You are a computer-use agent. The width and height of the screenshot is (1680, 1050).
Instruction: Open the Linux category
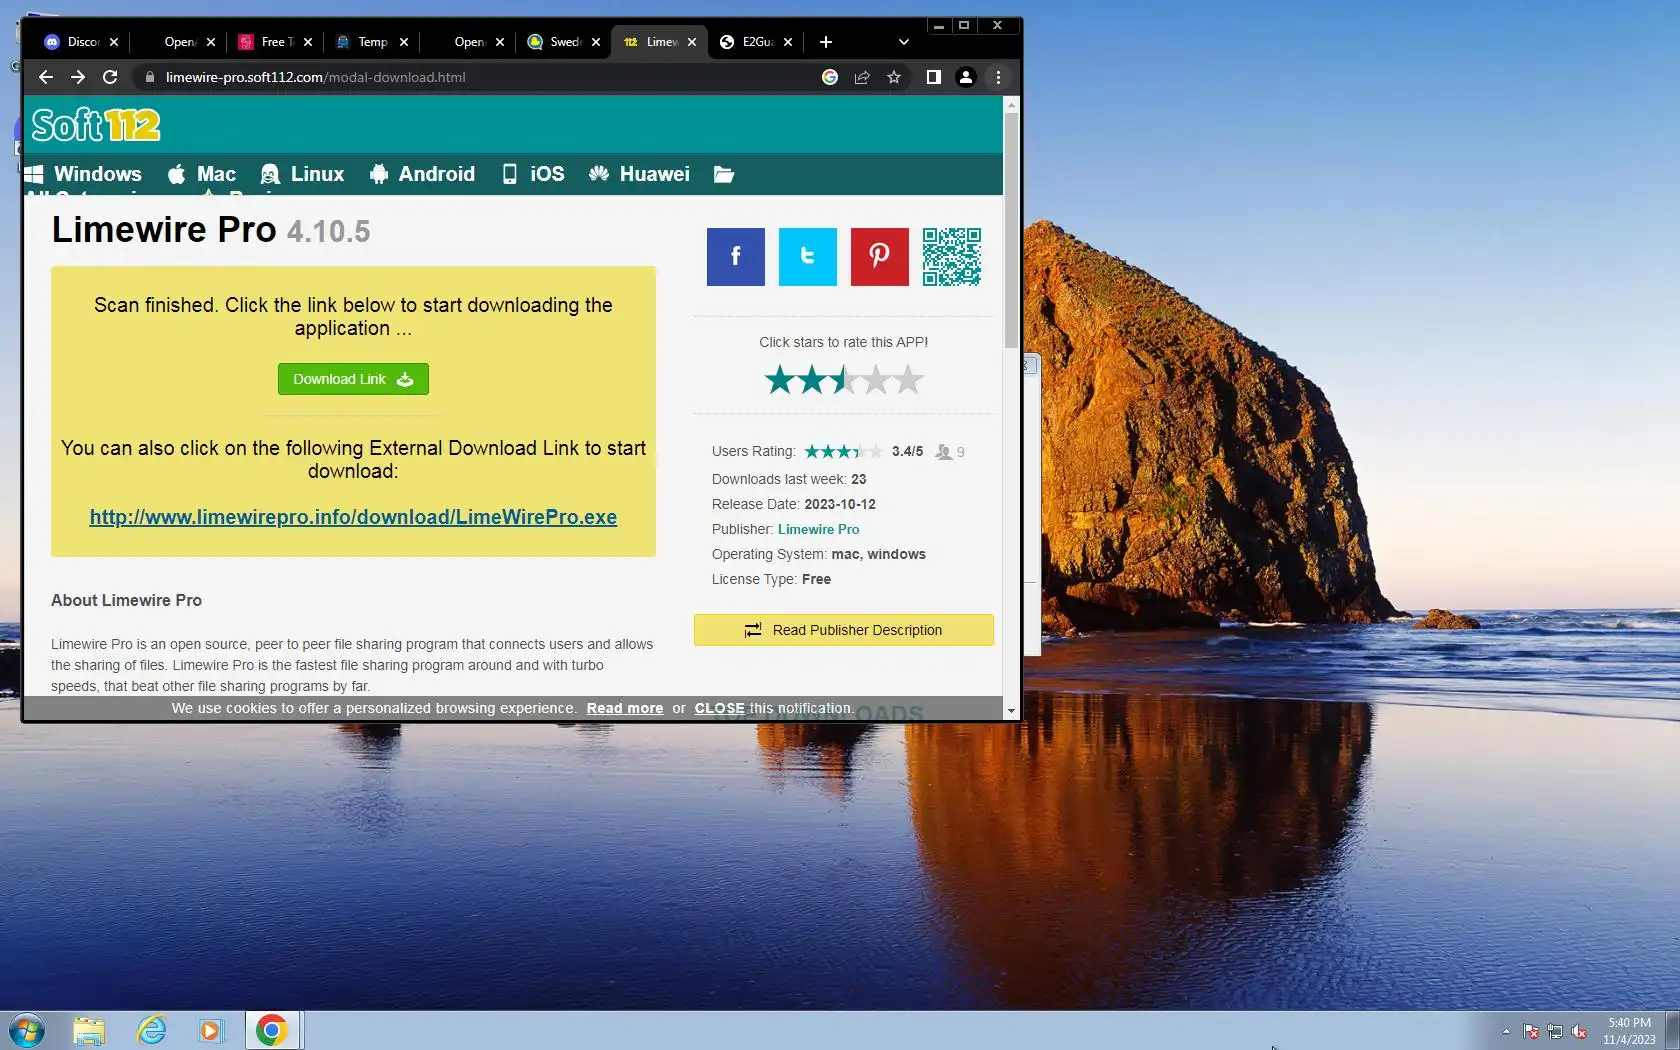click(x=302, y=174)
